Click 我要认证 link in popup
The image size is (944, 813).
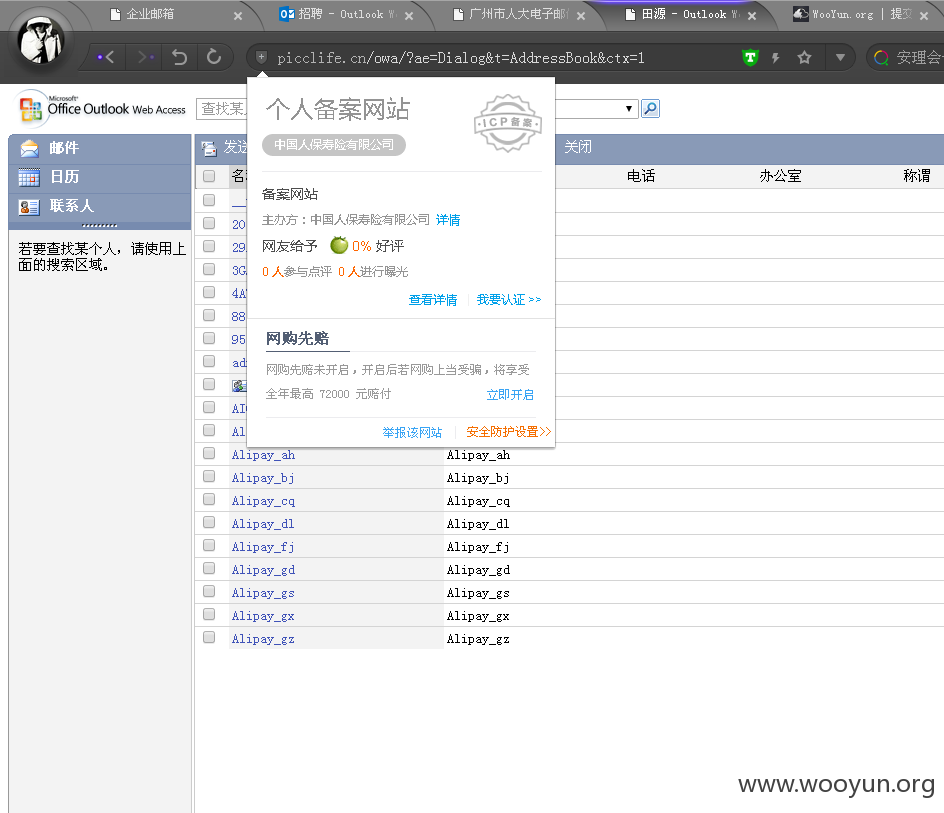509,300
